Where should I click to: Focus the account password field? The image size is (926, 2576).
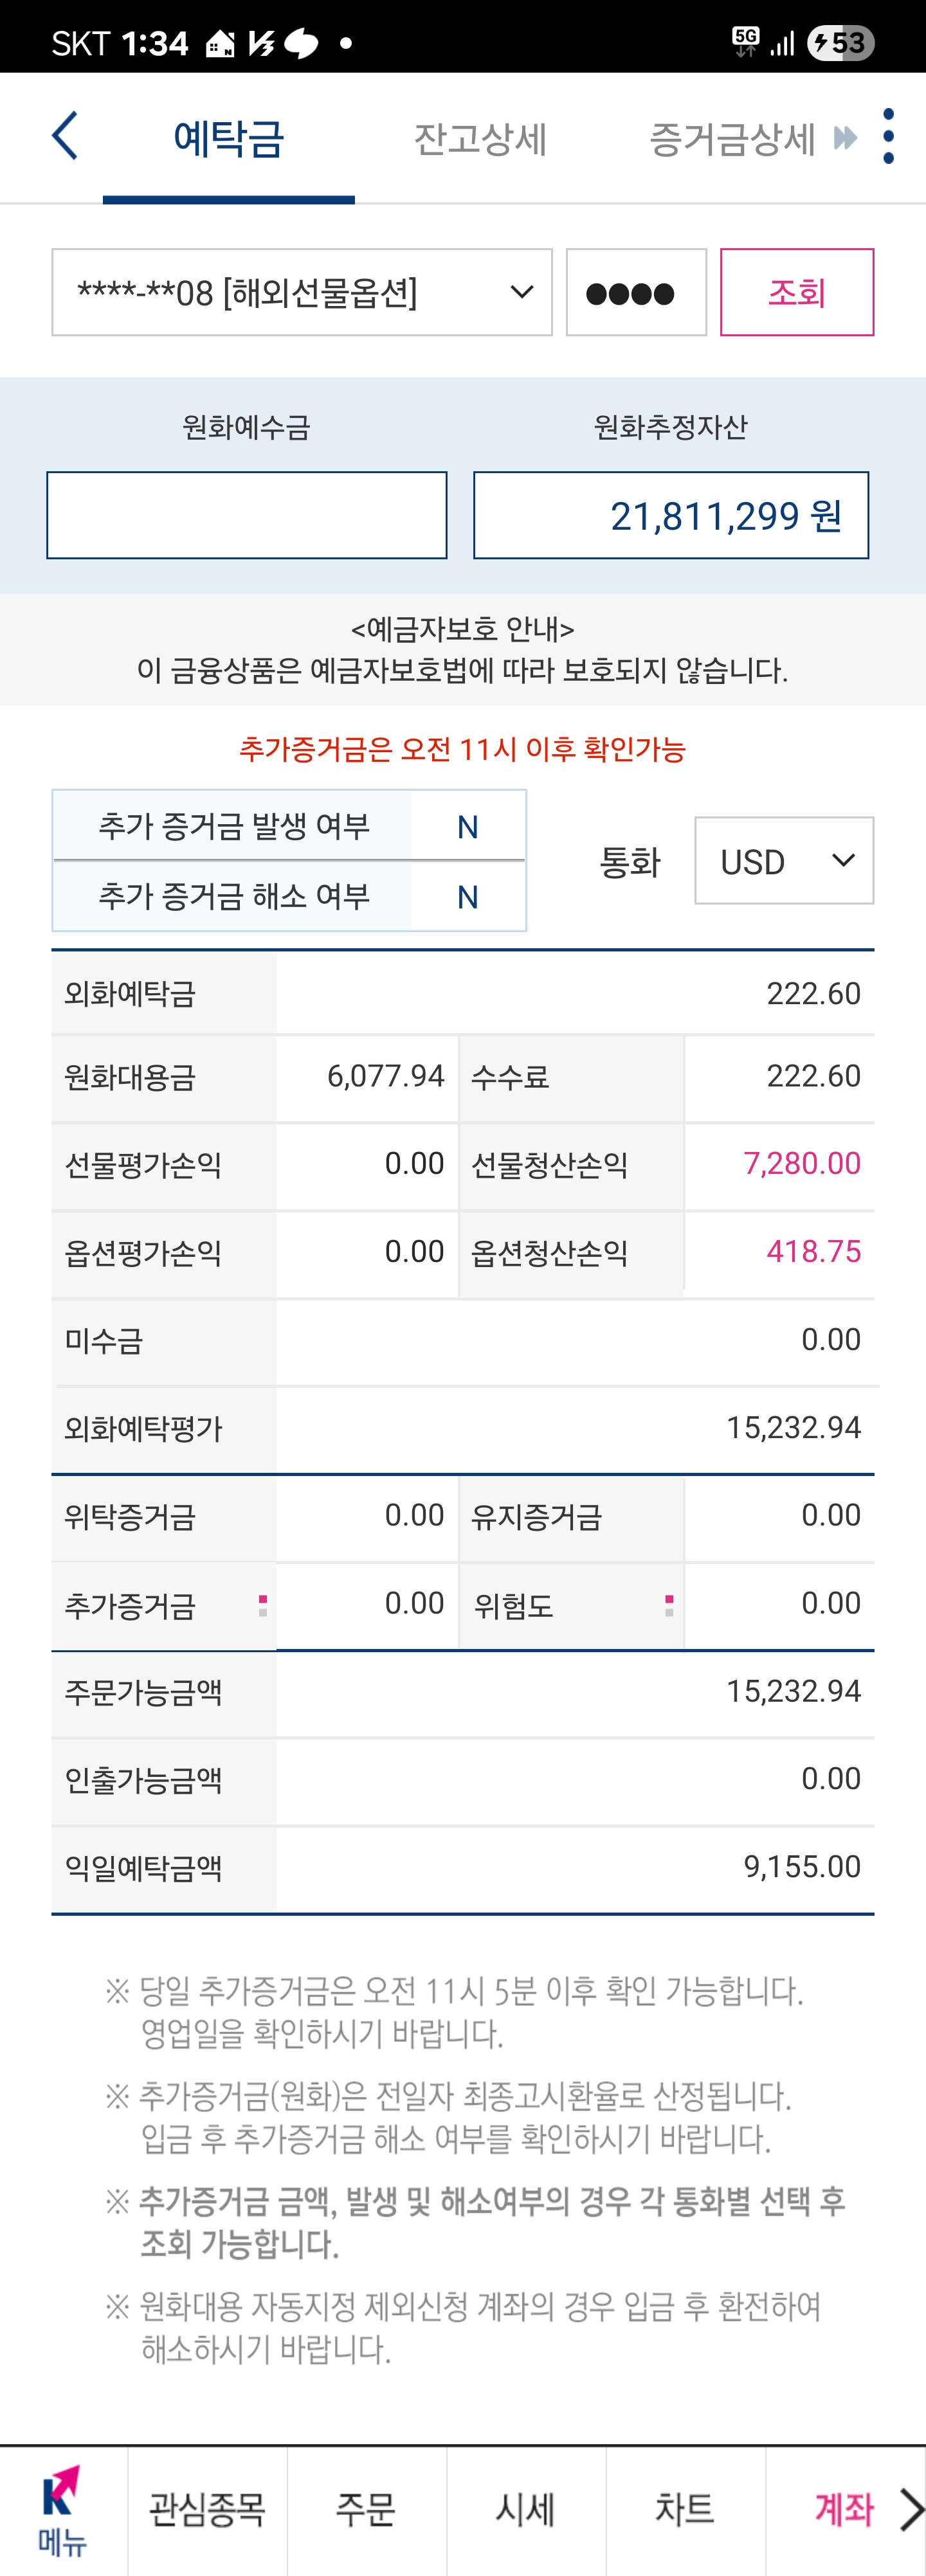click(636, 292)
